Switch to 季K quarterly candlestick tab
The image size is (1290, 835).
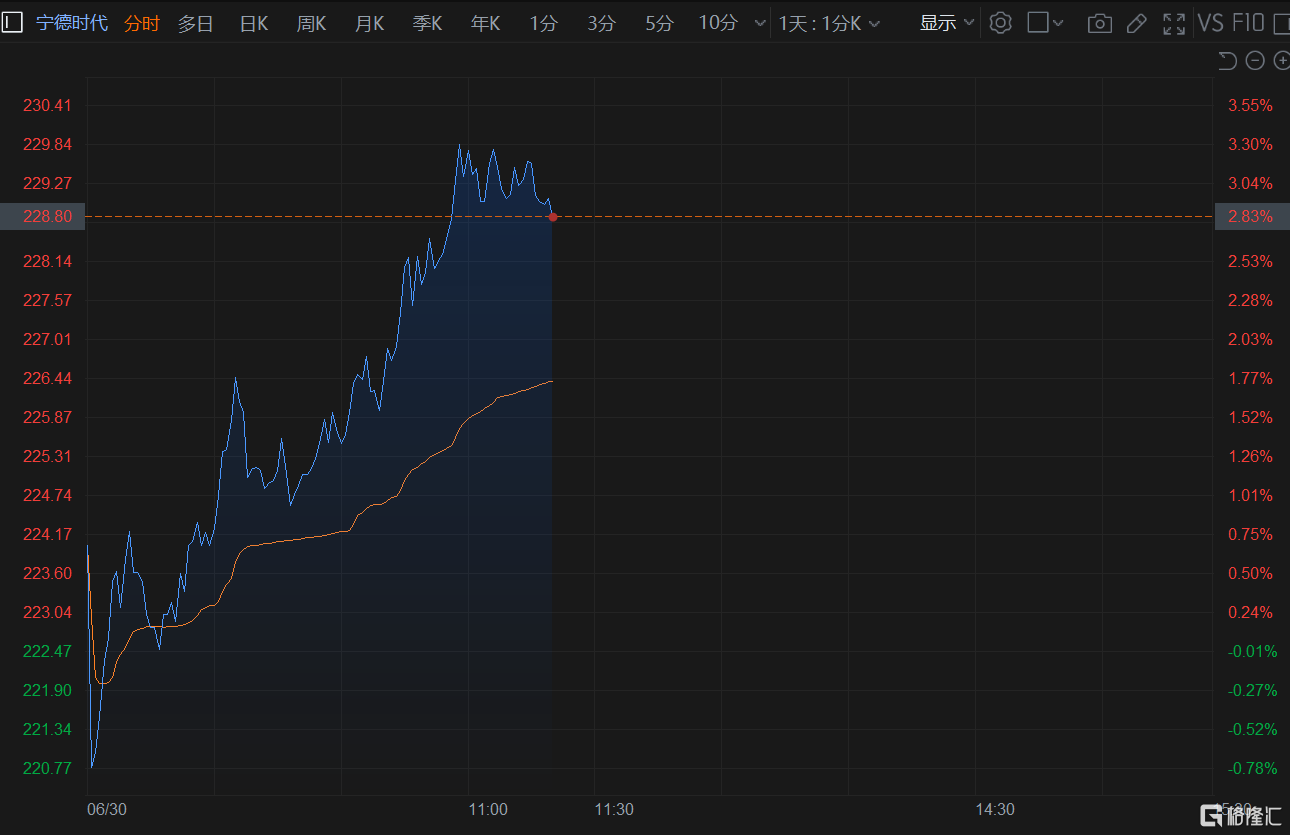[427, 23]
